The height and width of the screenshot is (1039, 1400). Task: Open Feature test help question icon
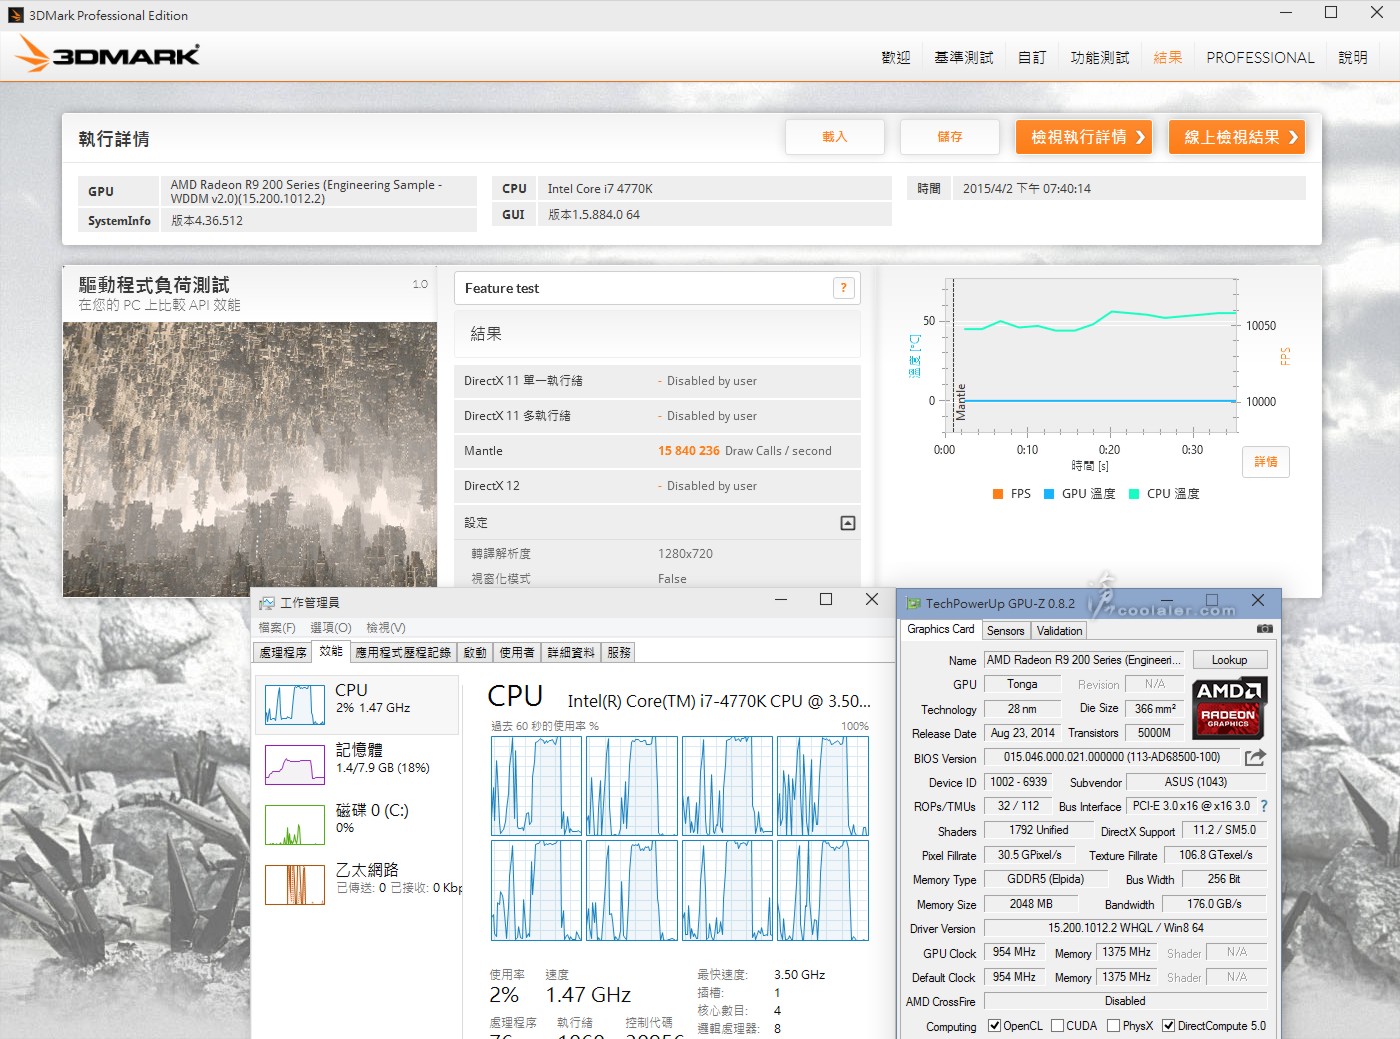pyautogui.click(x=844, y=288)
